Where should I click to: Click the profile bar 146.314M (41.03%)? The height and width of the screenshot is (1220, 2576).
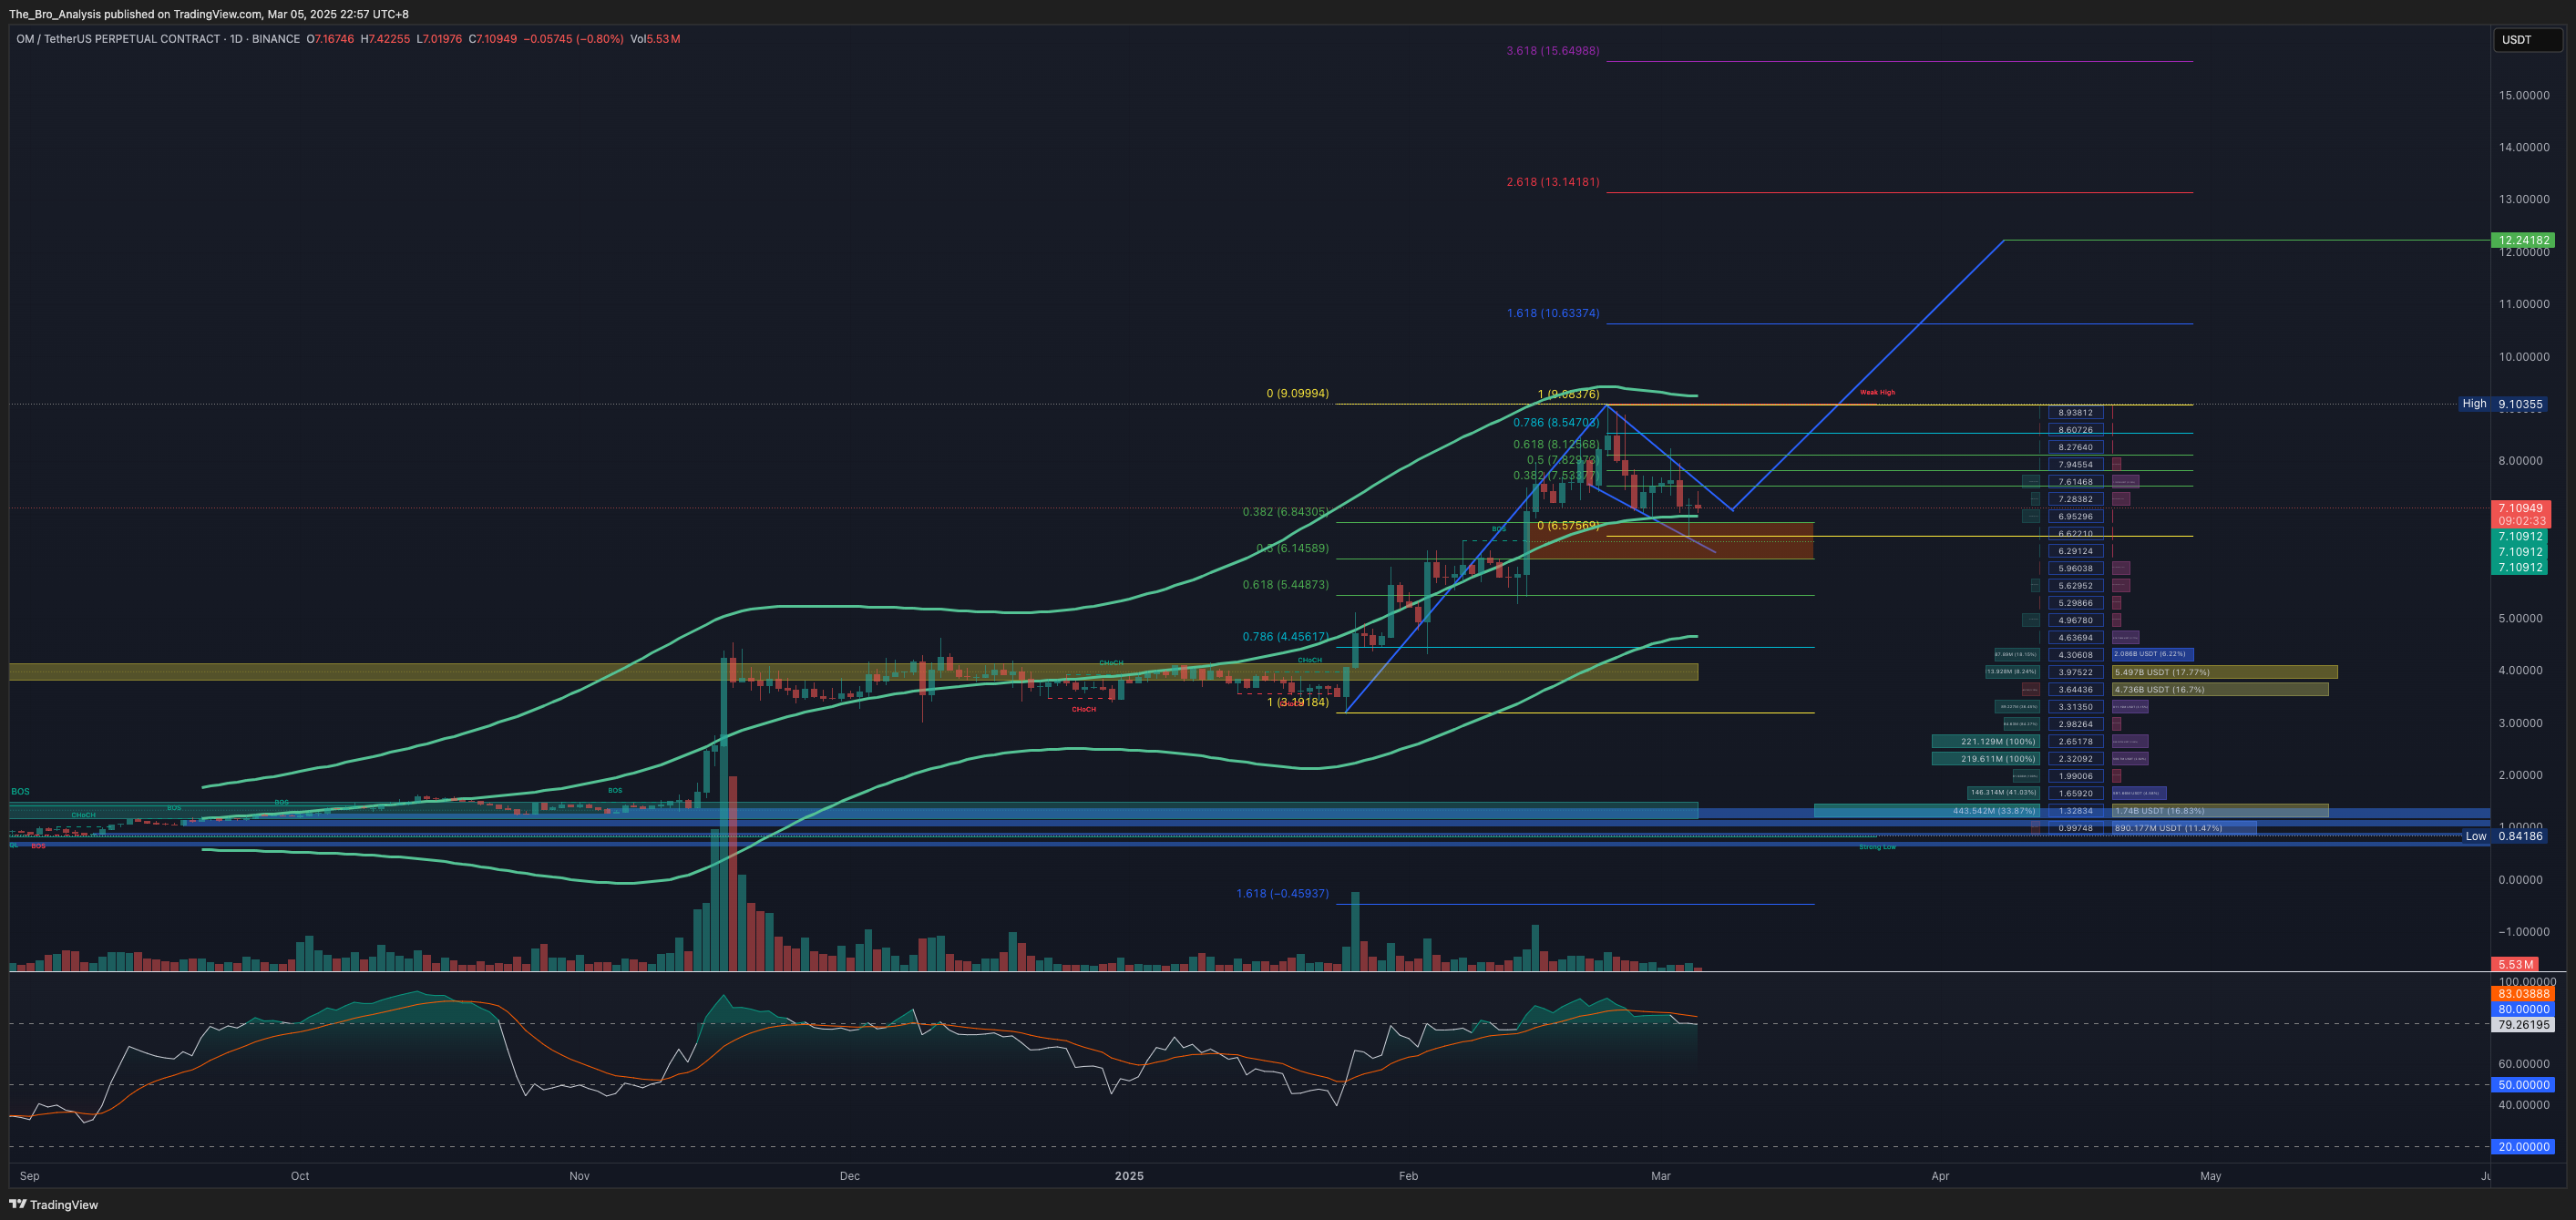[x=2002, y=793]
